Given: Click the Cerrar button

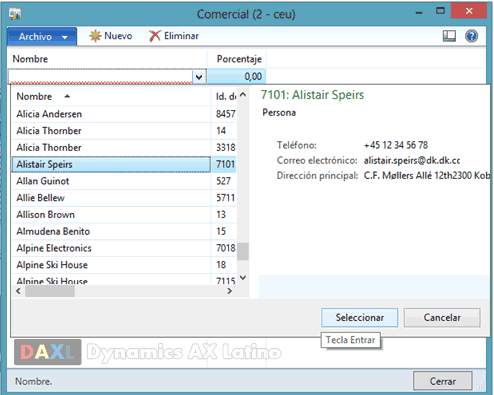Looking at the screenshot, I should pos(443,381).
